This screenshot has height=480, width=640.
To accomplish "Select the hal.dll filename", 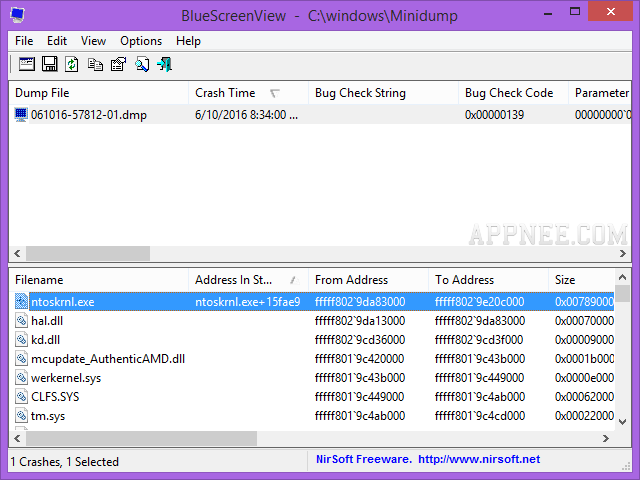I will pos(47,321).
